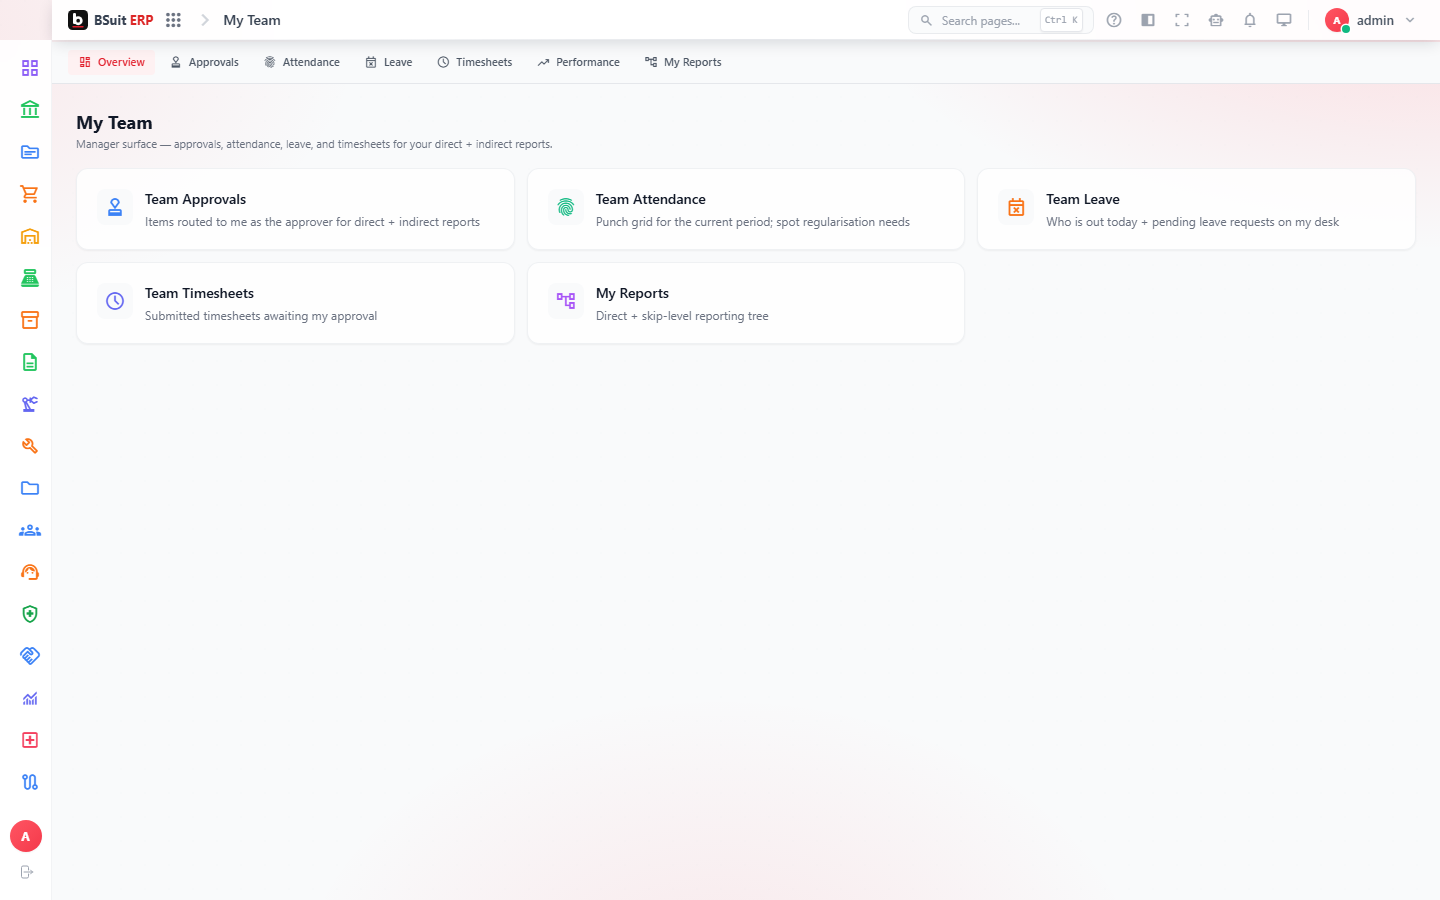Open the green shield module in sidebar
The image size is (1440, 900).
(x=30, y=614)
